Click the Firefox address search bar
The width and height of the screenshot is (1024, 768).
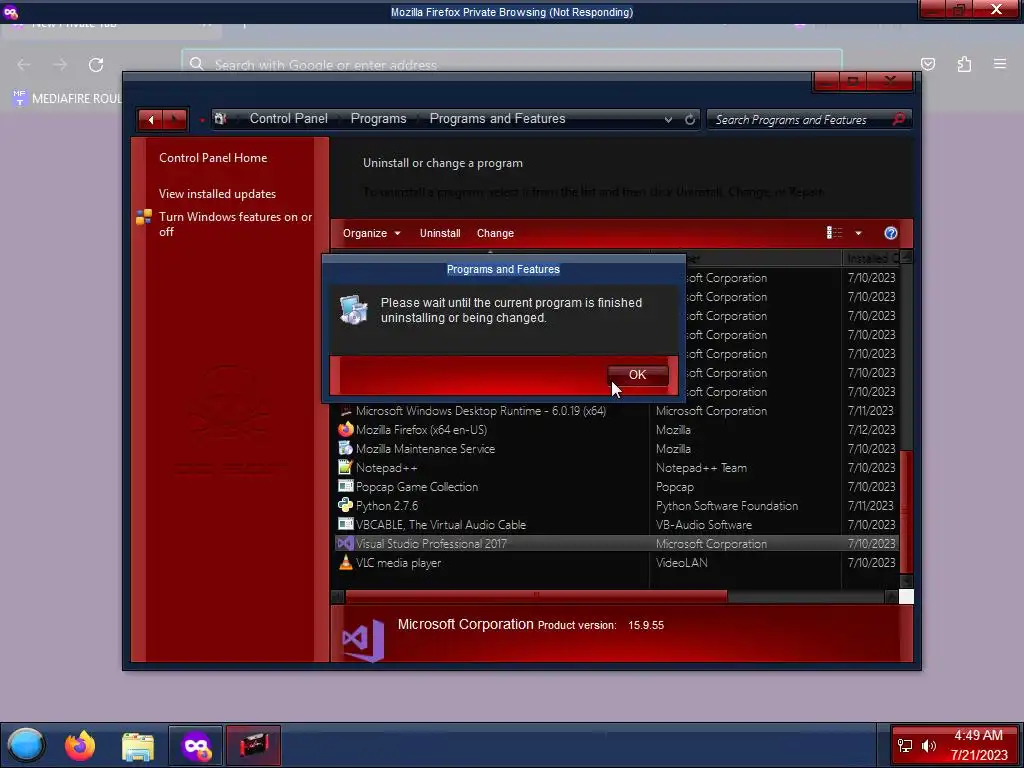pos(512,65)
